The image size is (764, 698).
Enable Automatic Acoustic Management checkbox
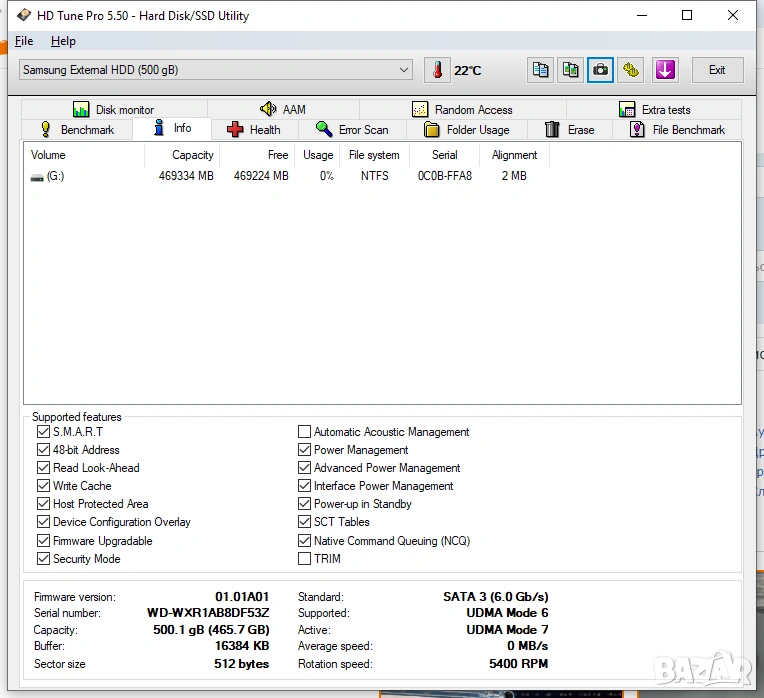coord(304,432)
